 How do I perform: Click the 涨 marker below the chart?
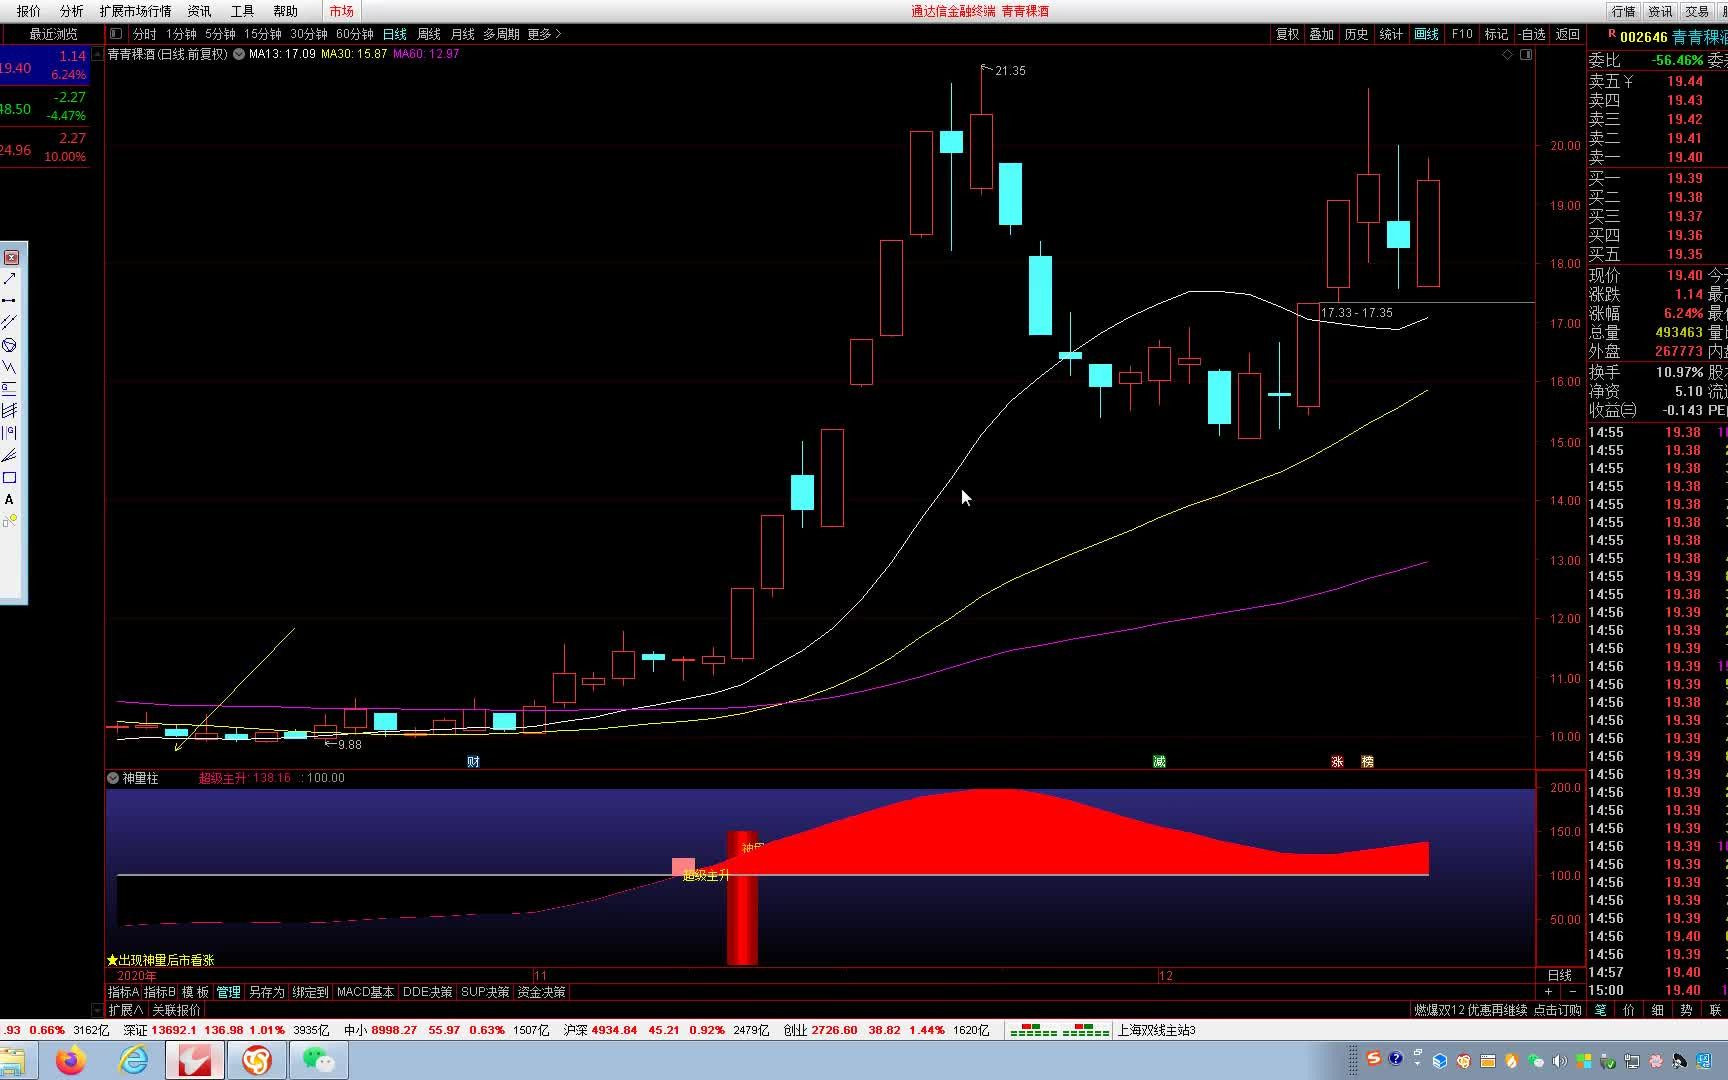[x=1337, y=762]
